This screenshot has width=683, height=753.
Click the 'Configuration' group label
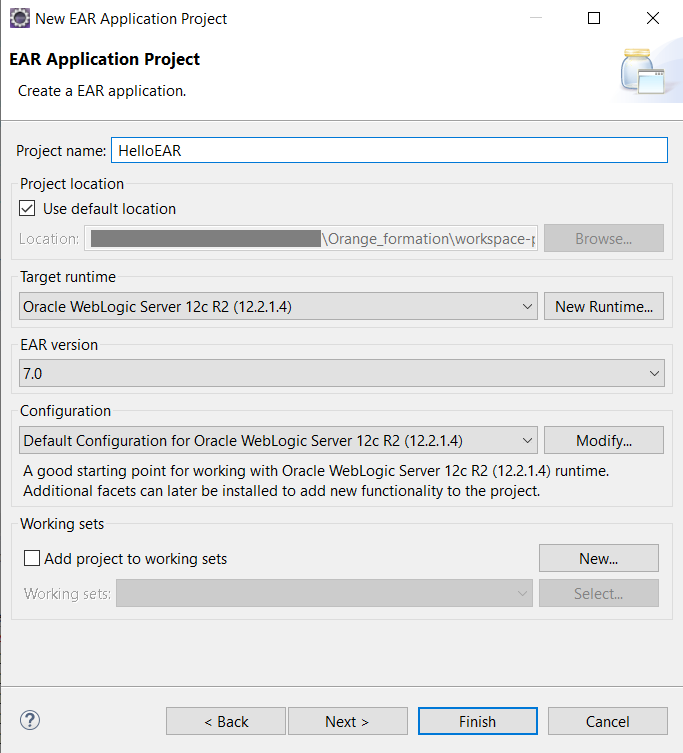point(65,411)
